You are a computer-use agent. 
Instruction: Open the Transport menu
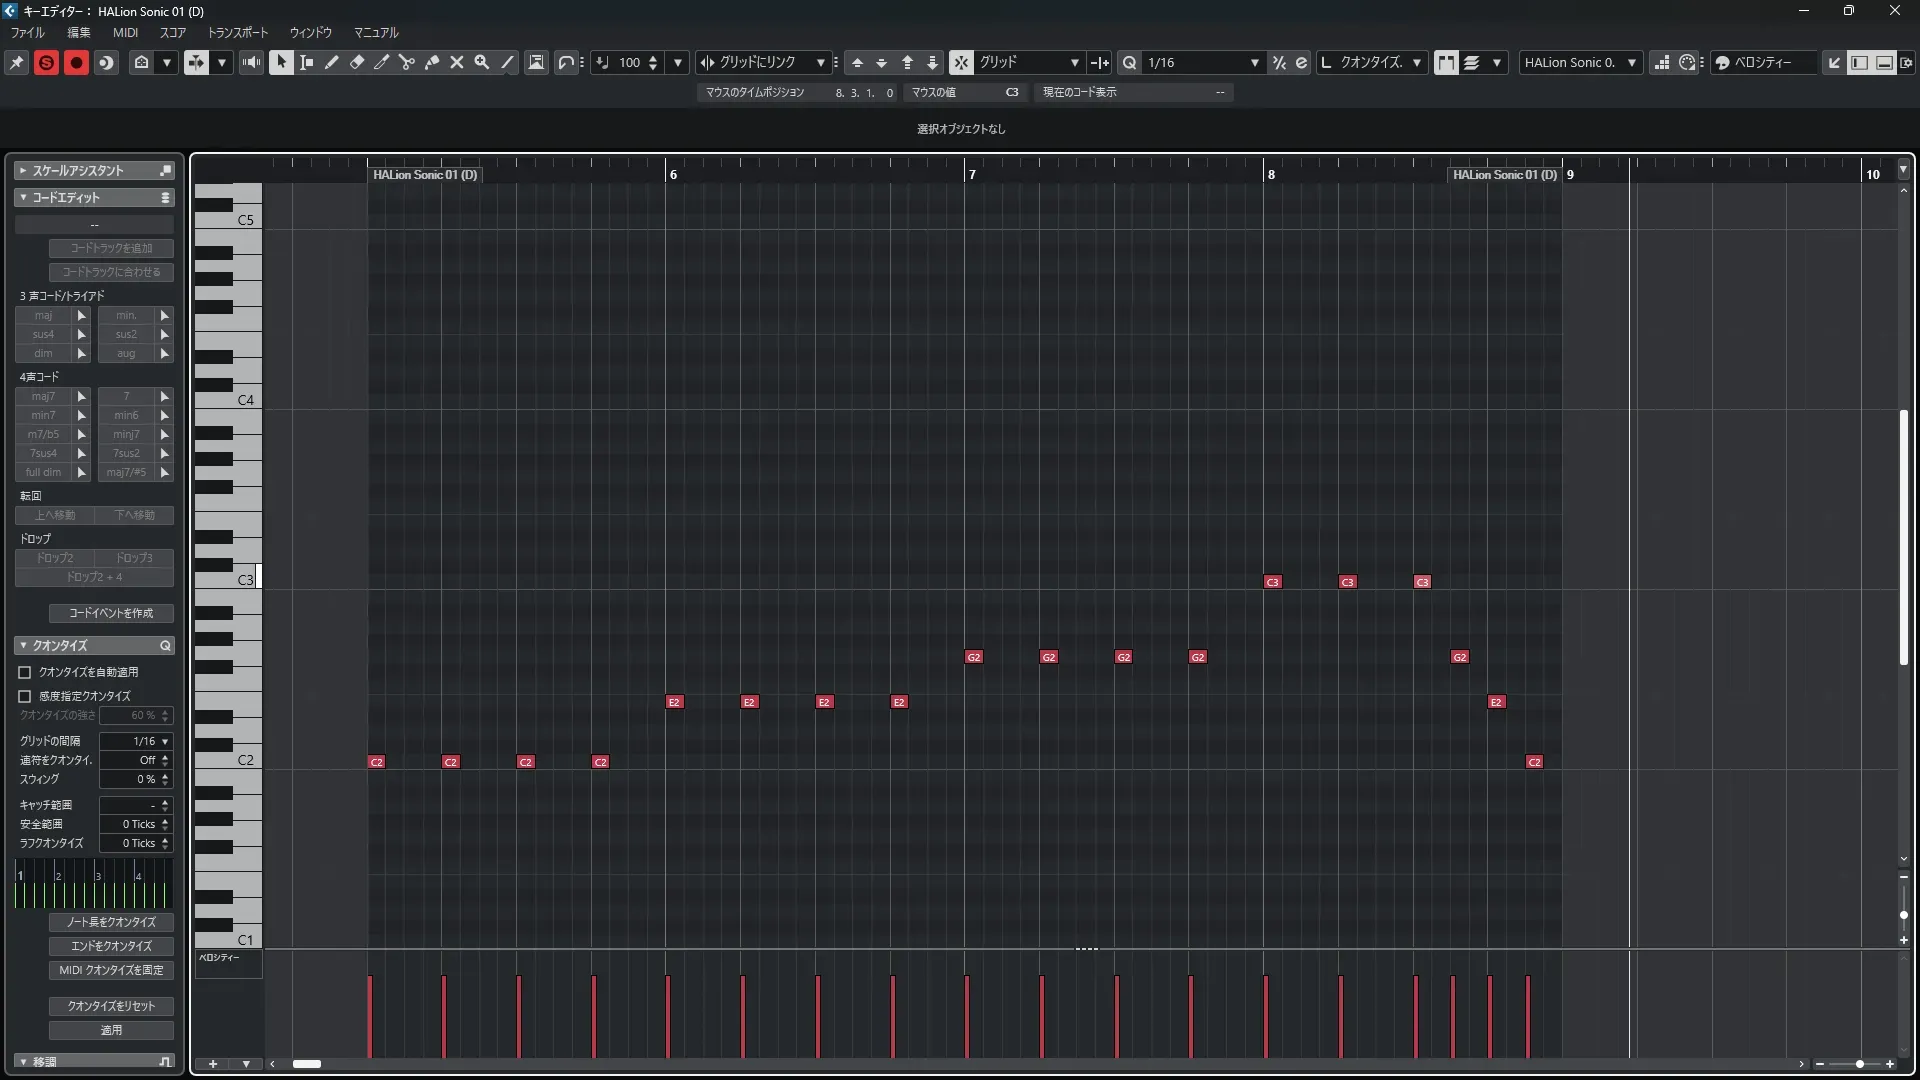[x=237, y=32]
